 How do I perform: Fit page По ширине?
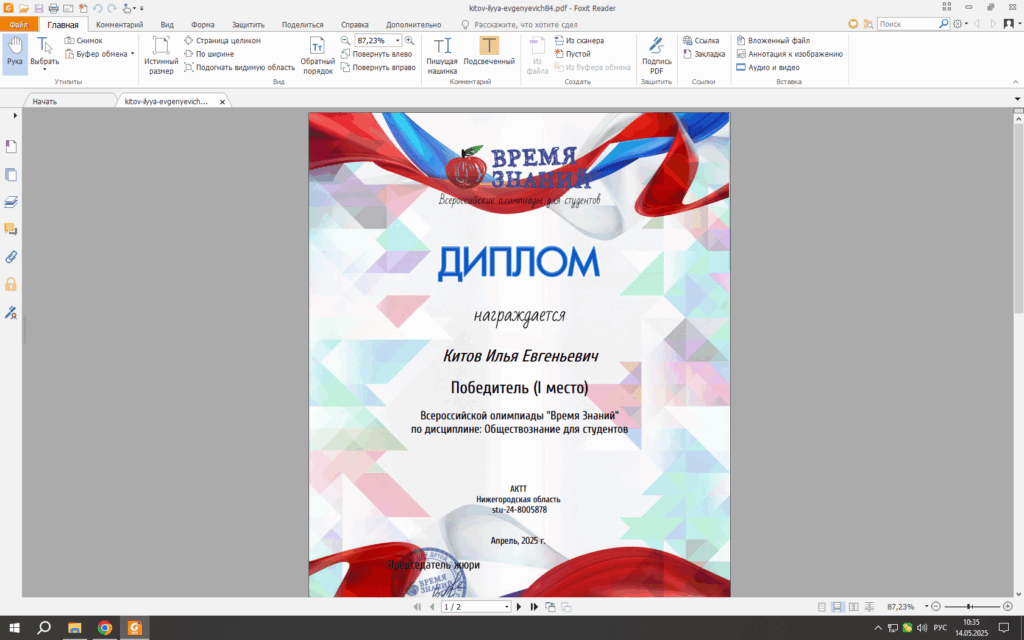(x=209, y=54)
